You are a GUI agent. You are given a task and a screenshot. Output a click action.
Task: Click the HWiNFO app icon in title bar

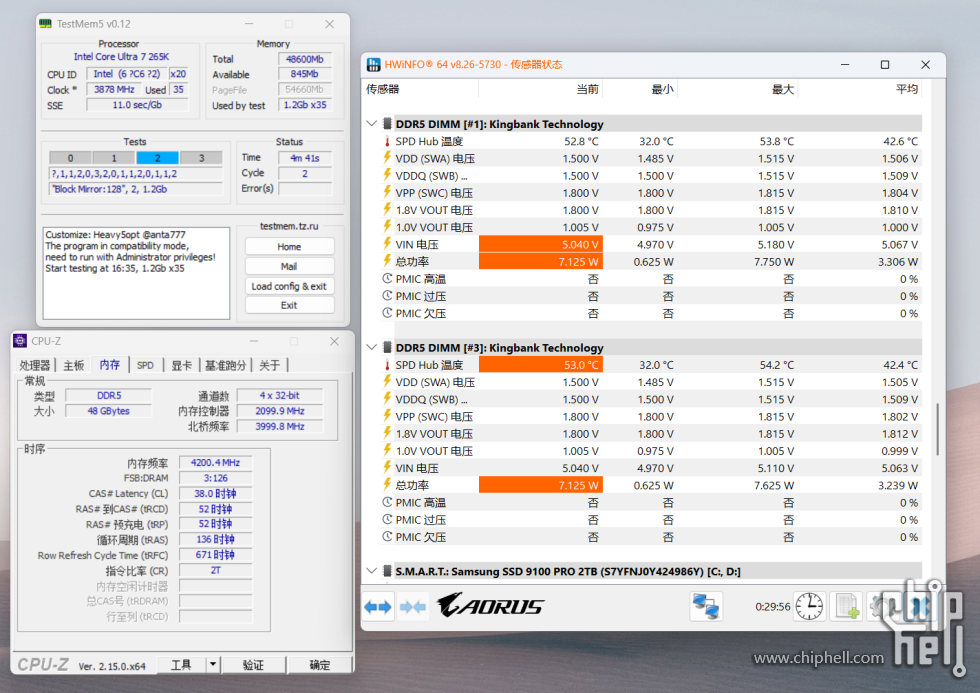pos(374,64)
